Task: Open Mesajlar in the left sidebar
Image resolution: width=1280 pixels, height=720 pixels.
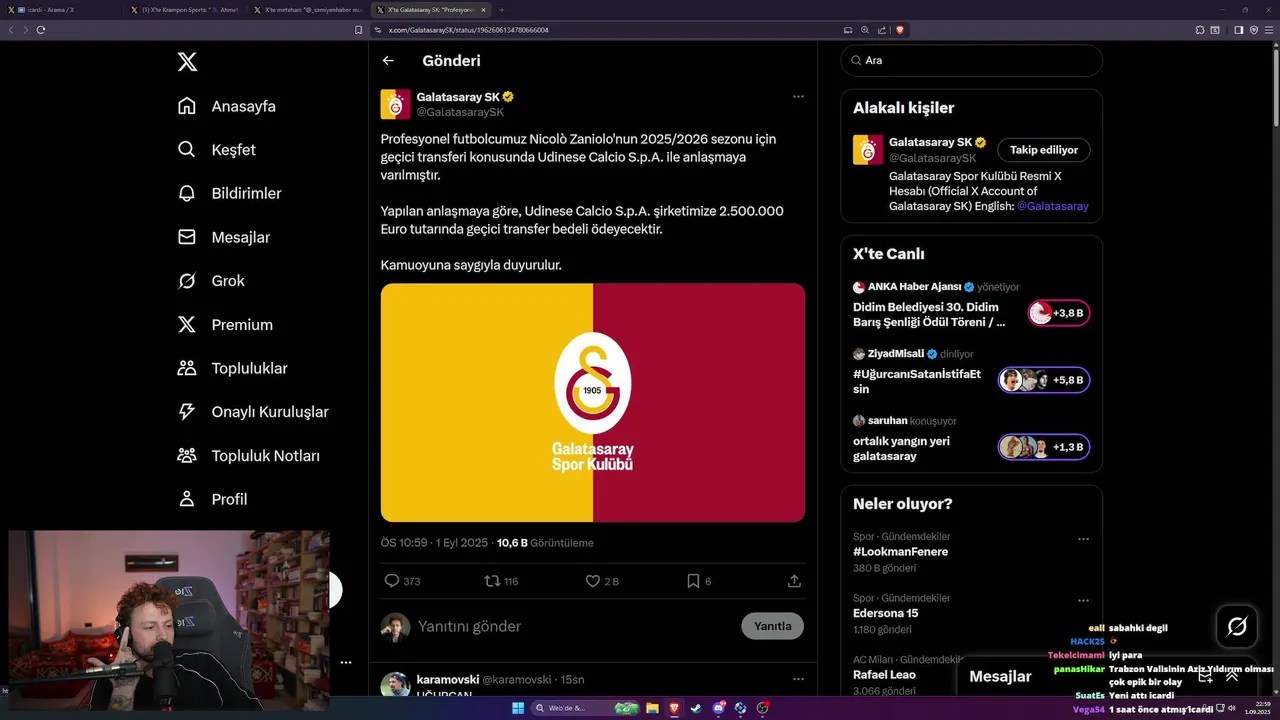Action: pyautogui.click(x=223, y=237)
